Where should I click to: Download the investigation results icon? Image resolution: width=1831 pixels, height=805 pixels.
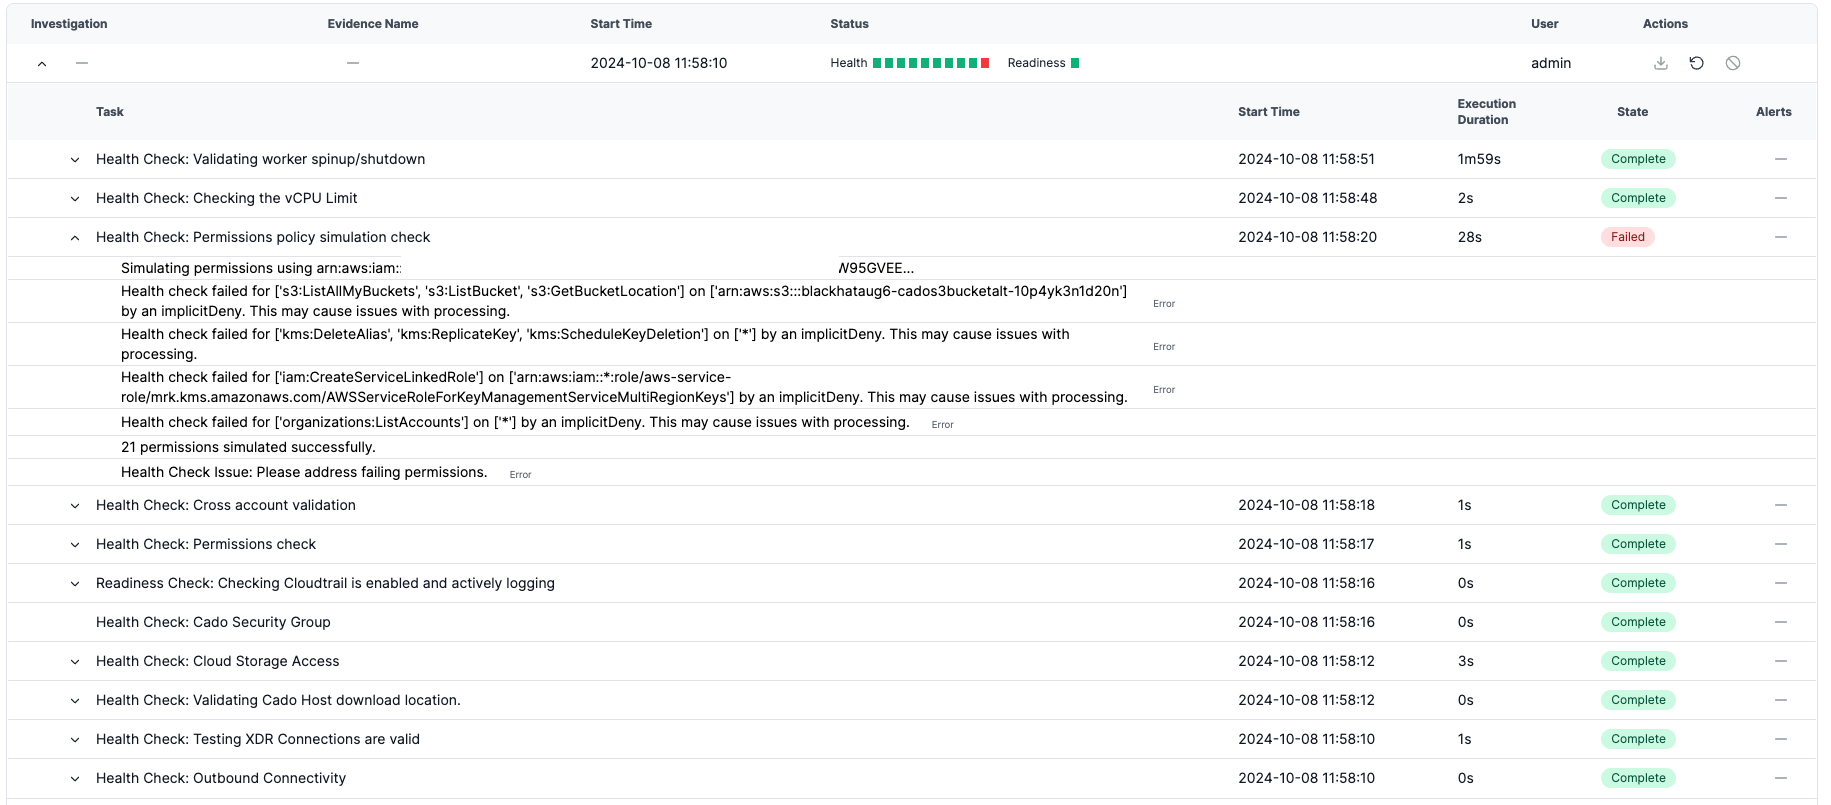(1660, 63)
